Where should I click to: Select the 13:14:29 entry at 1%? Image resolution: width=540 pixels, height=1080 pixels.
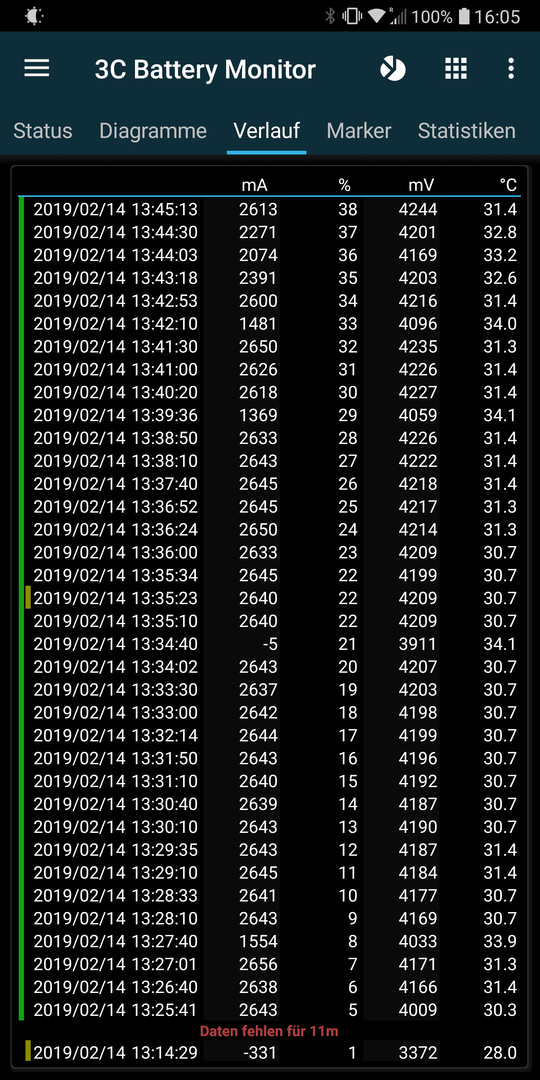270,1052
